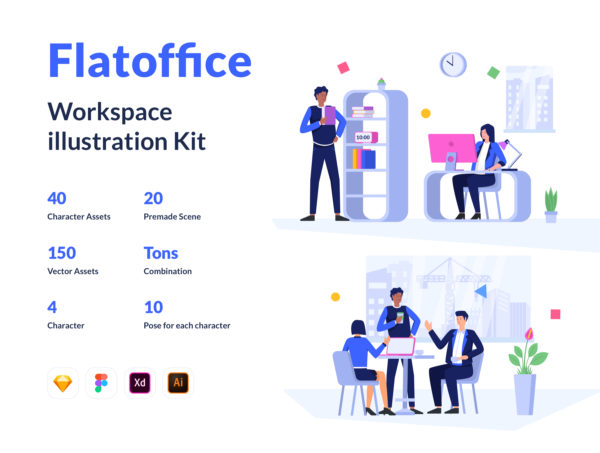Click the Adobe Illustrator Ai icon
This screenshot has width=600, height=453.
179,383
